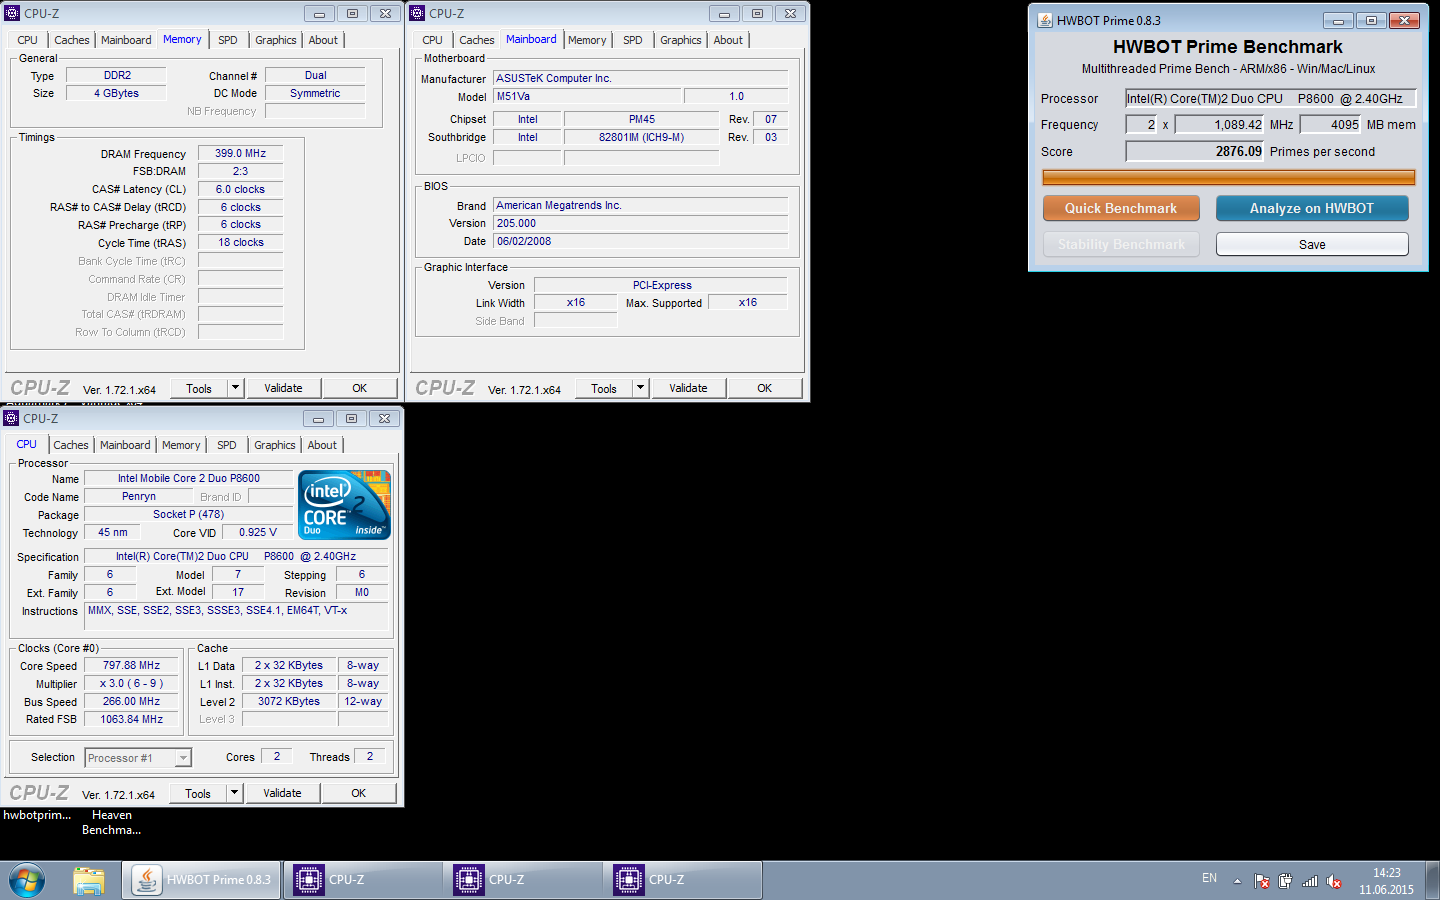The image size is (1440, 900).
Task: Click the Code Name value Penryn
Action: 139,496
